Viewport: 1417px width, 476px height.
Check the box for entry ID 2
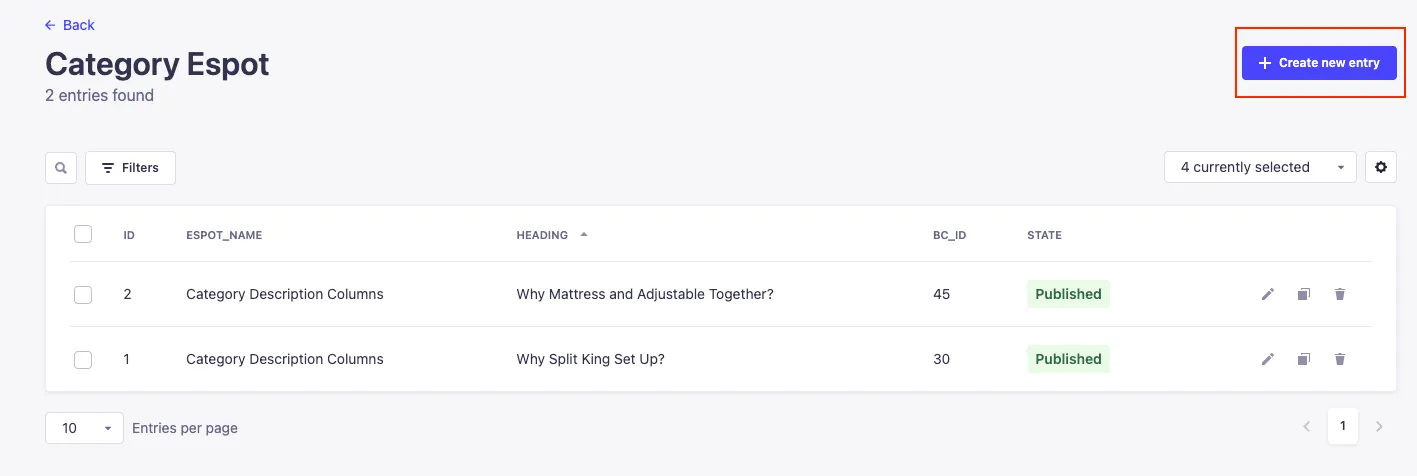(x=83, y=294)
